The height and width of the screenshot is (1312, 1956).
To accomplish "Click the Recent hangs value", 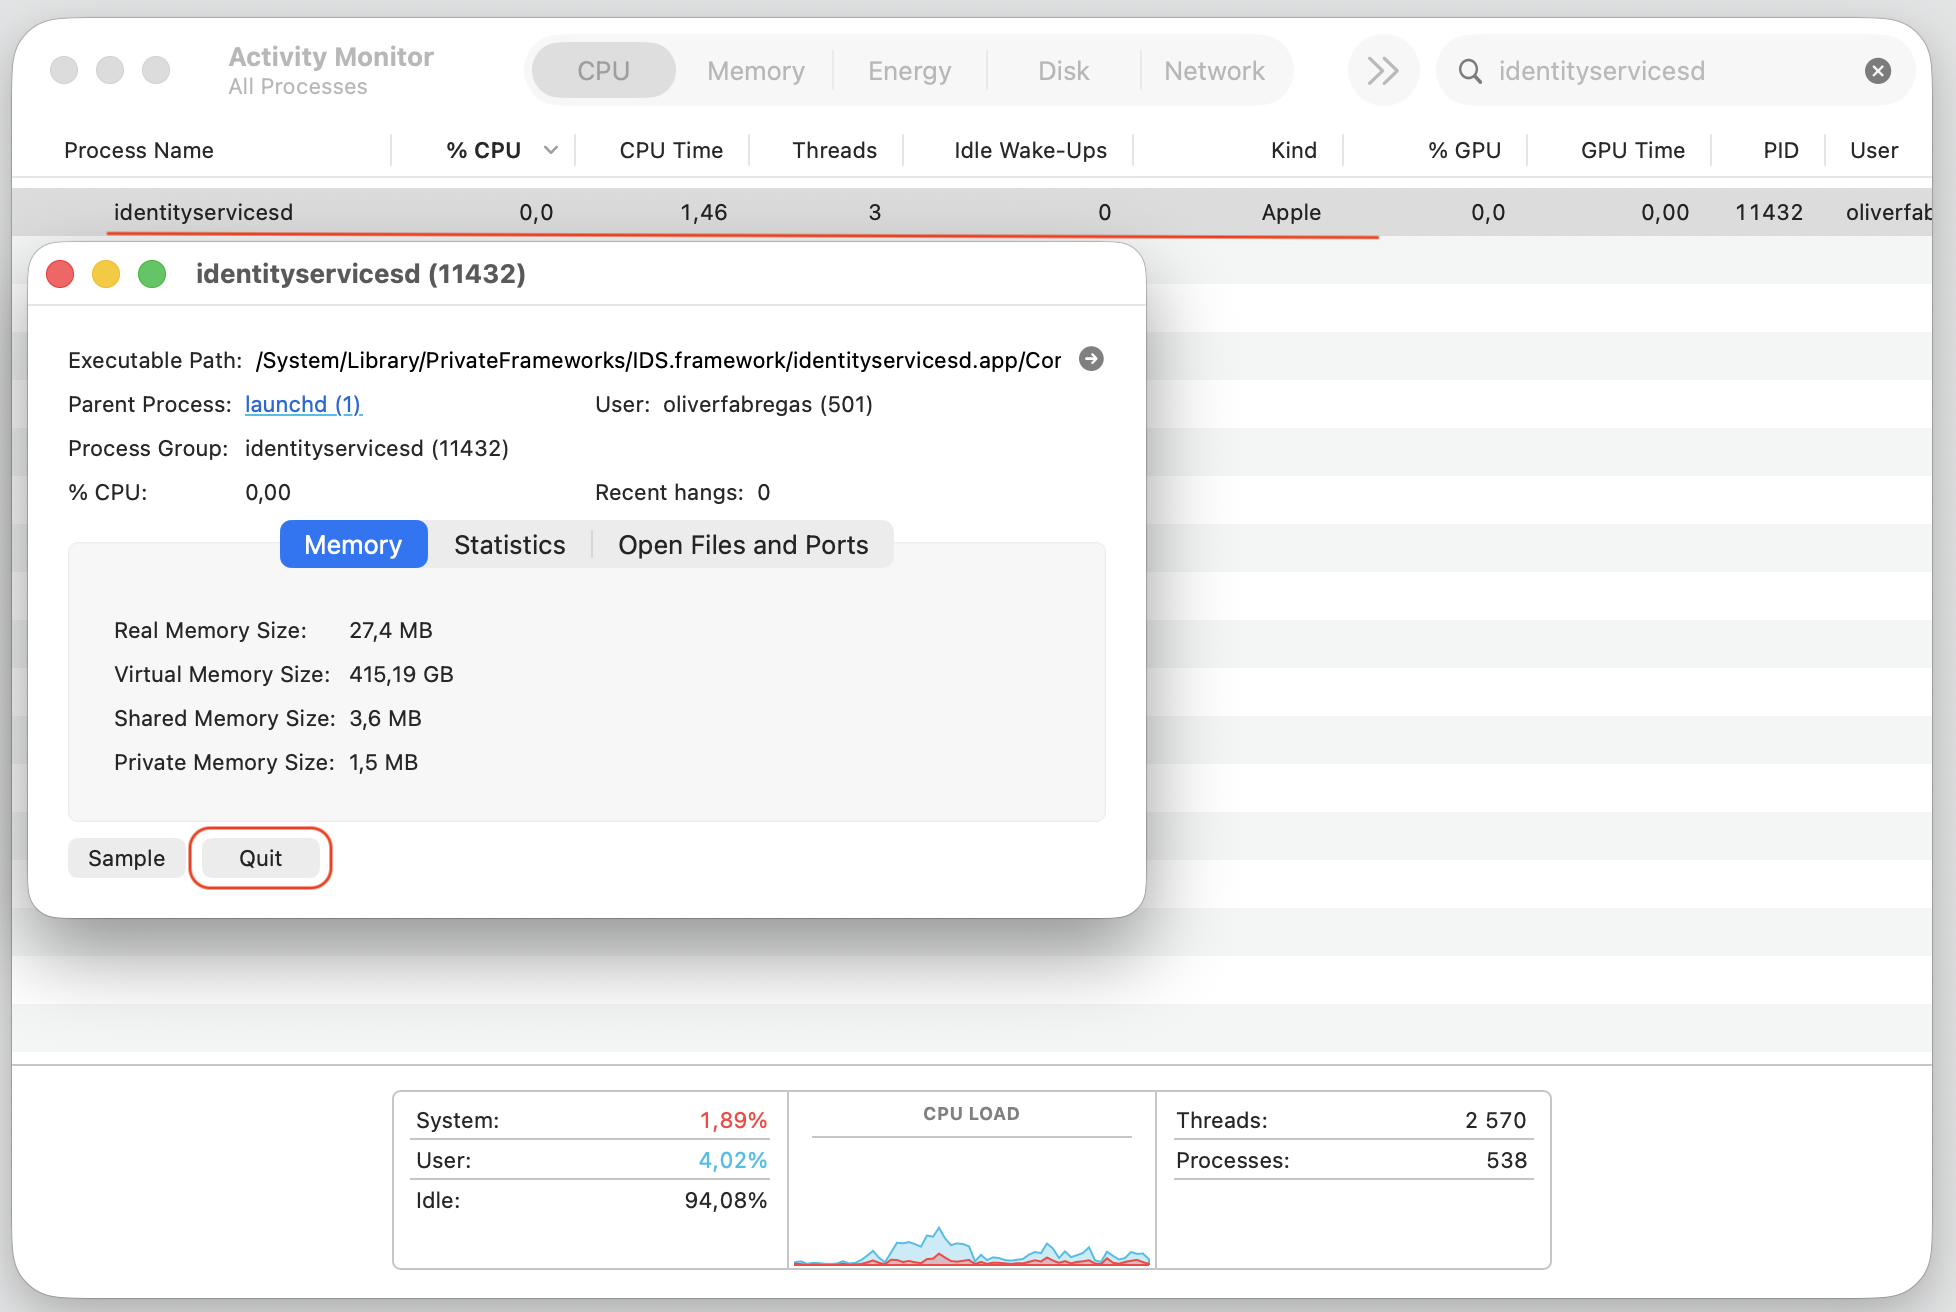I will click(x=764, y=492).
